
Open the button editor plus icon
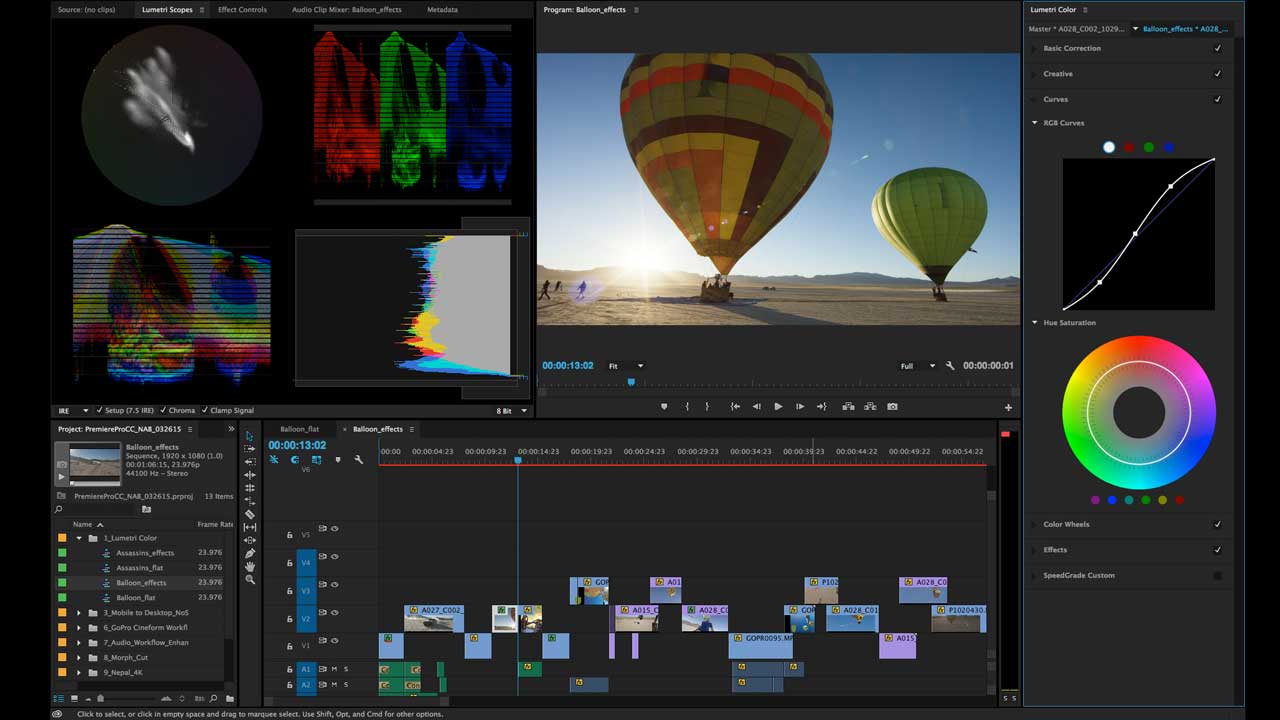(x=1008, y=408)
